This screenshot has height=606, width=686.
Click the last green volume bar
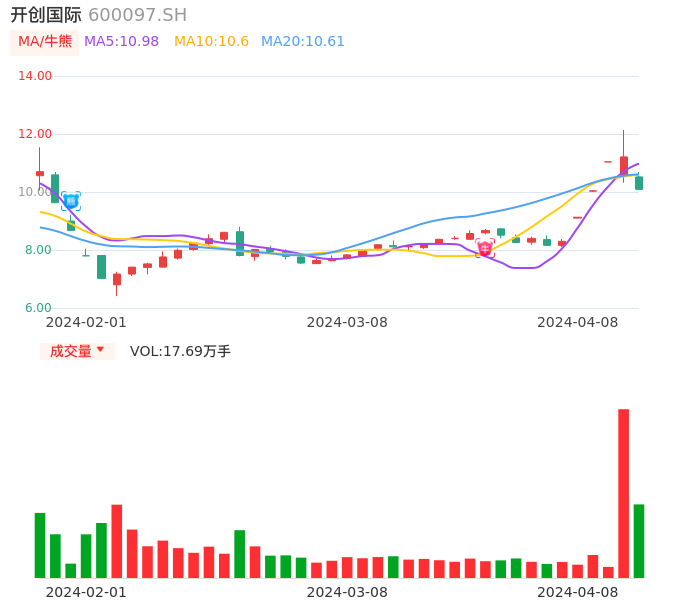tap(639, 541)
